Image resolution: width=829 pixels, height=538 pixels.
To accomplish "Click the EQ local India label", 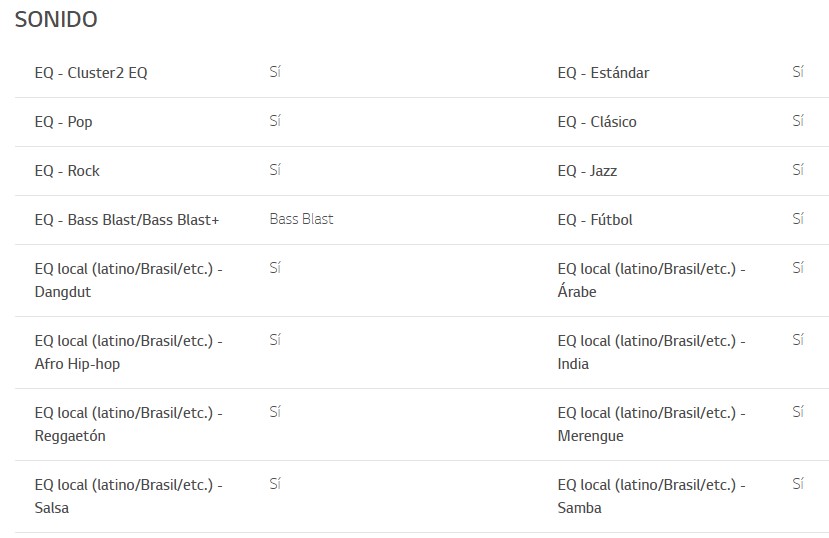I will (651, 352).
